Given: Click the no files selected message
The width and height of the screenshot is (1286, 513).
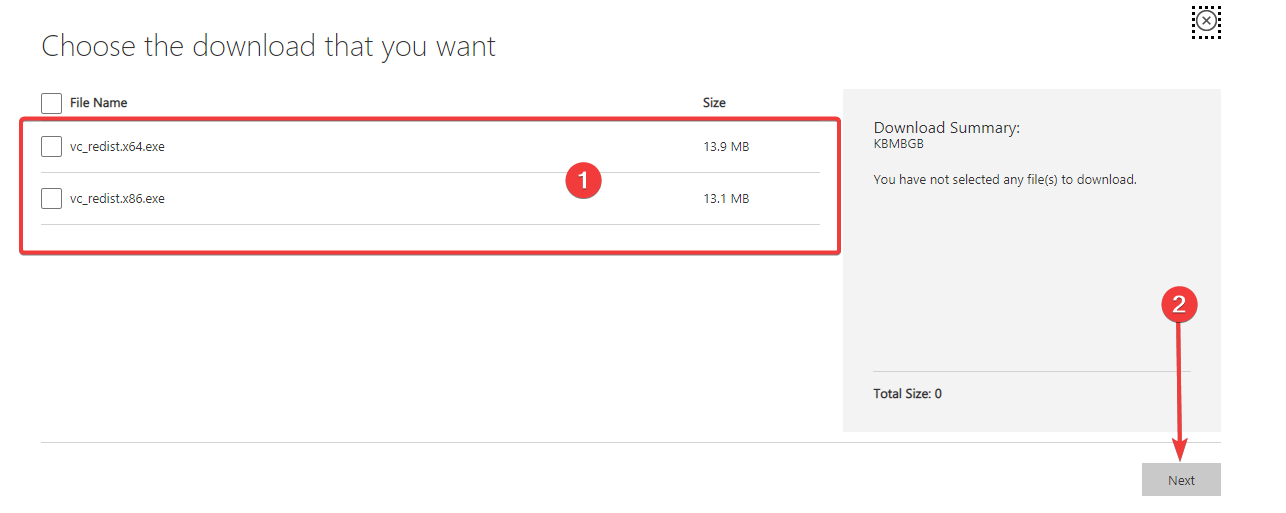Looking at the screenshot, I should pyautogui.click(x=1005, y=180).
